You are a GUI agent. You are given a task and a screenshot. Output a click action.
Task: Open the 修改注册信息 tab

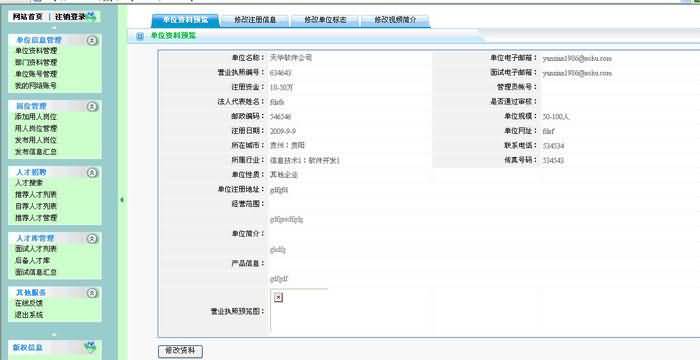coord(255,20)
